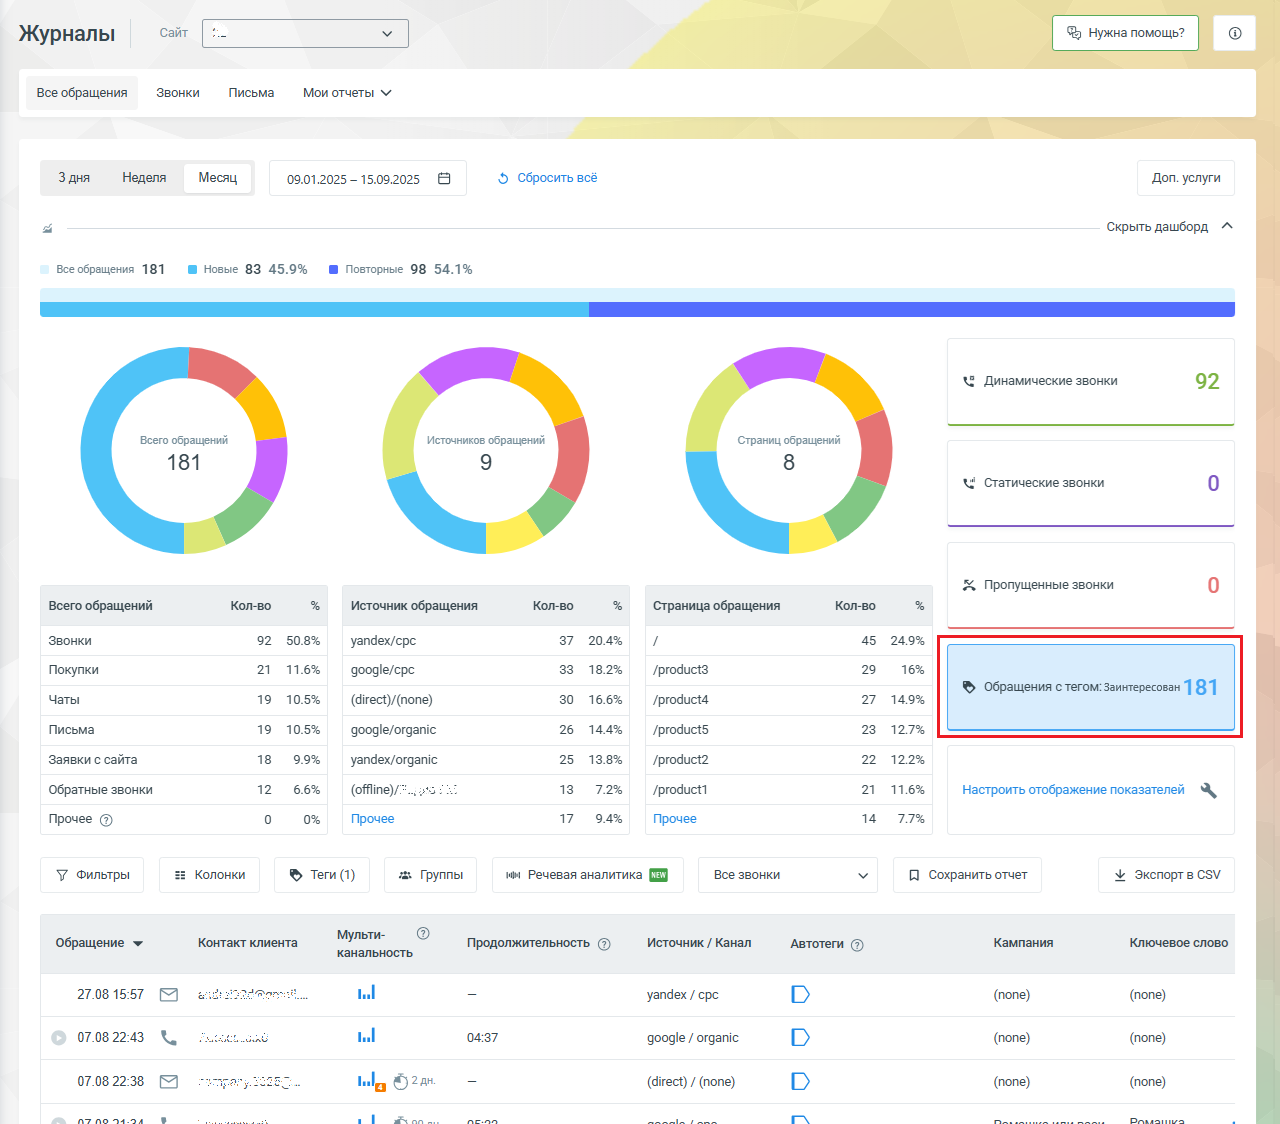Click the chart icon left of the dashboard divider
This screenshot has height=1124, width=1280.
[47, 228]
